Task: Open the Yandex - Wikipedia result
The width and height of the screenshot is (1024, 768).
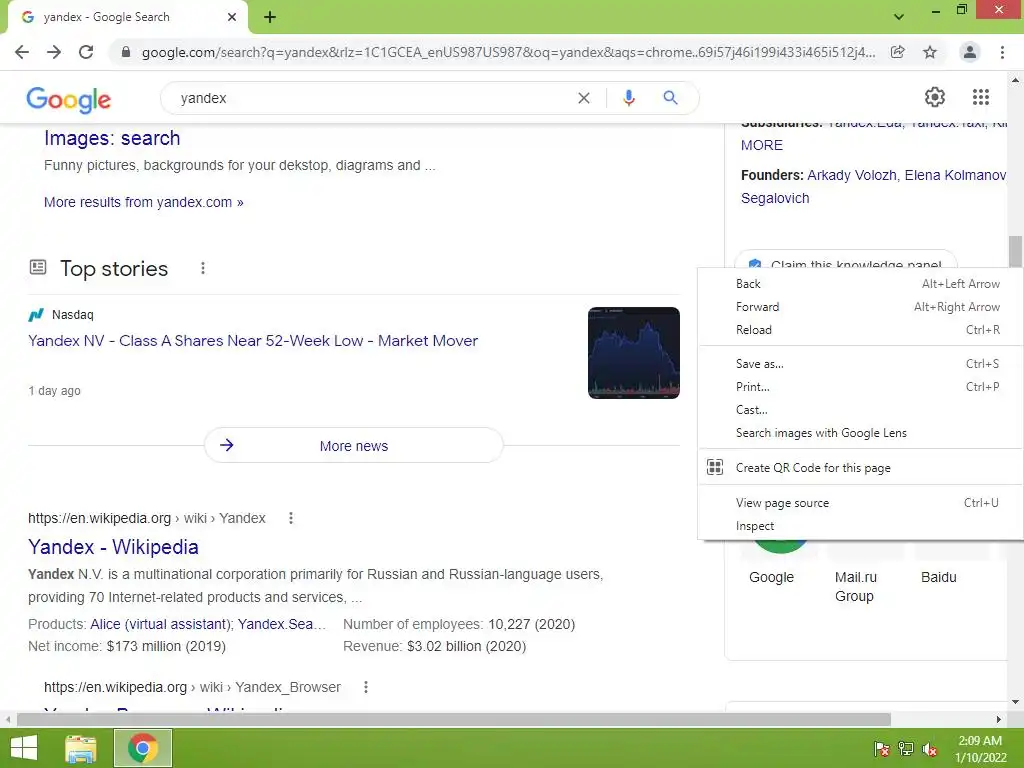Action: point(113,547)
